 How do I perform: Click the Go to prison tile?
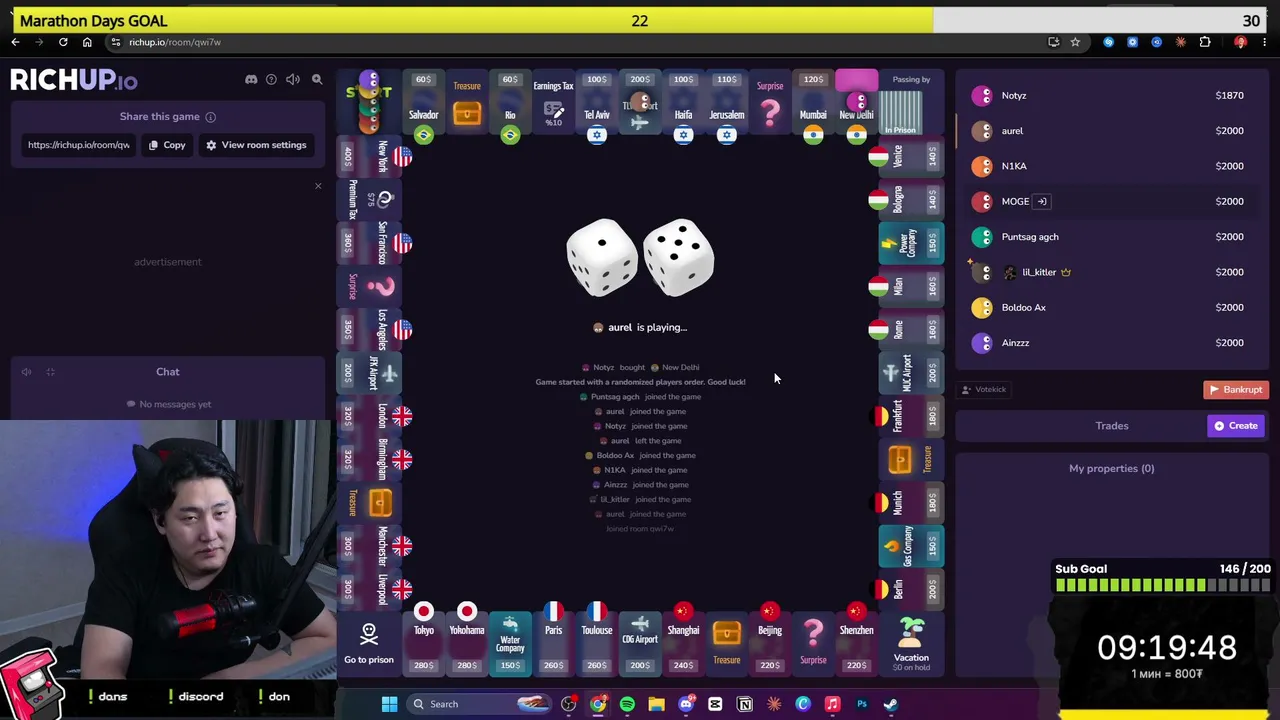point(369,643)
